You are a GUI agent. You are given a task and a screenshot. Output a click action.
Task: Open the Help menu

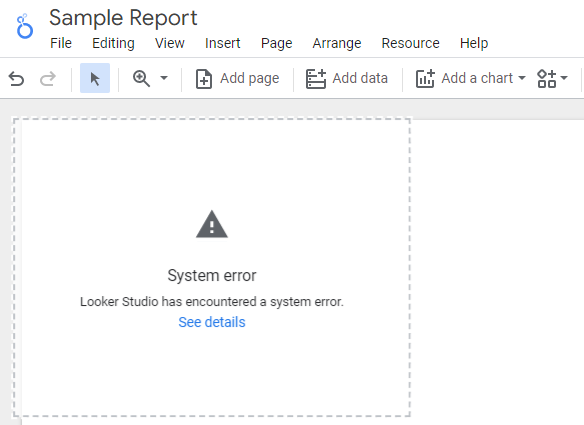(474, 44)
